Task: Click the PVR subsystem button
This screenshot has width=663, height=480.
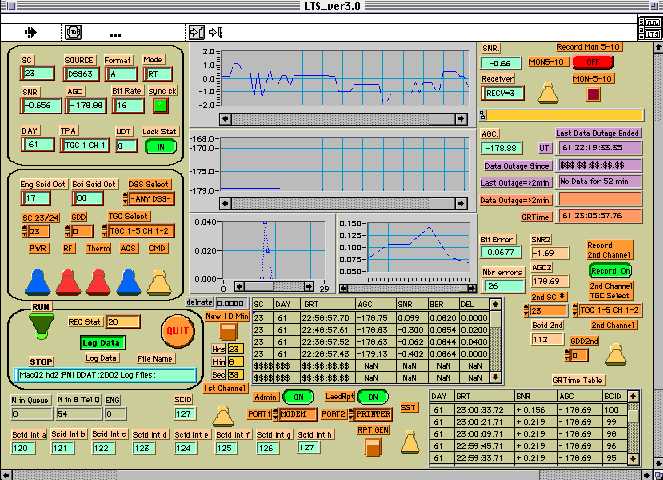Action: pyautogui.click(x=38, y=248)
